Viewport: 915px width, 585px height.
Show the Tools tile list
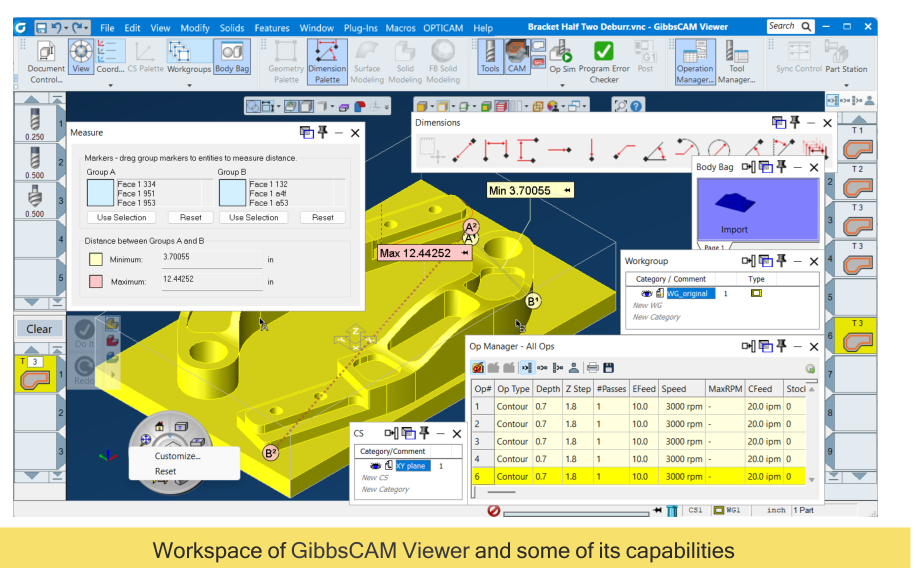click(490, 57)
